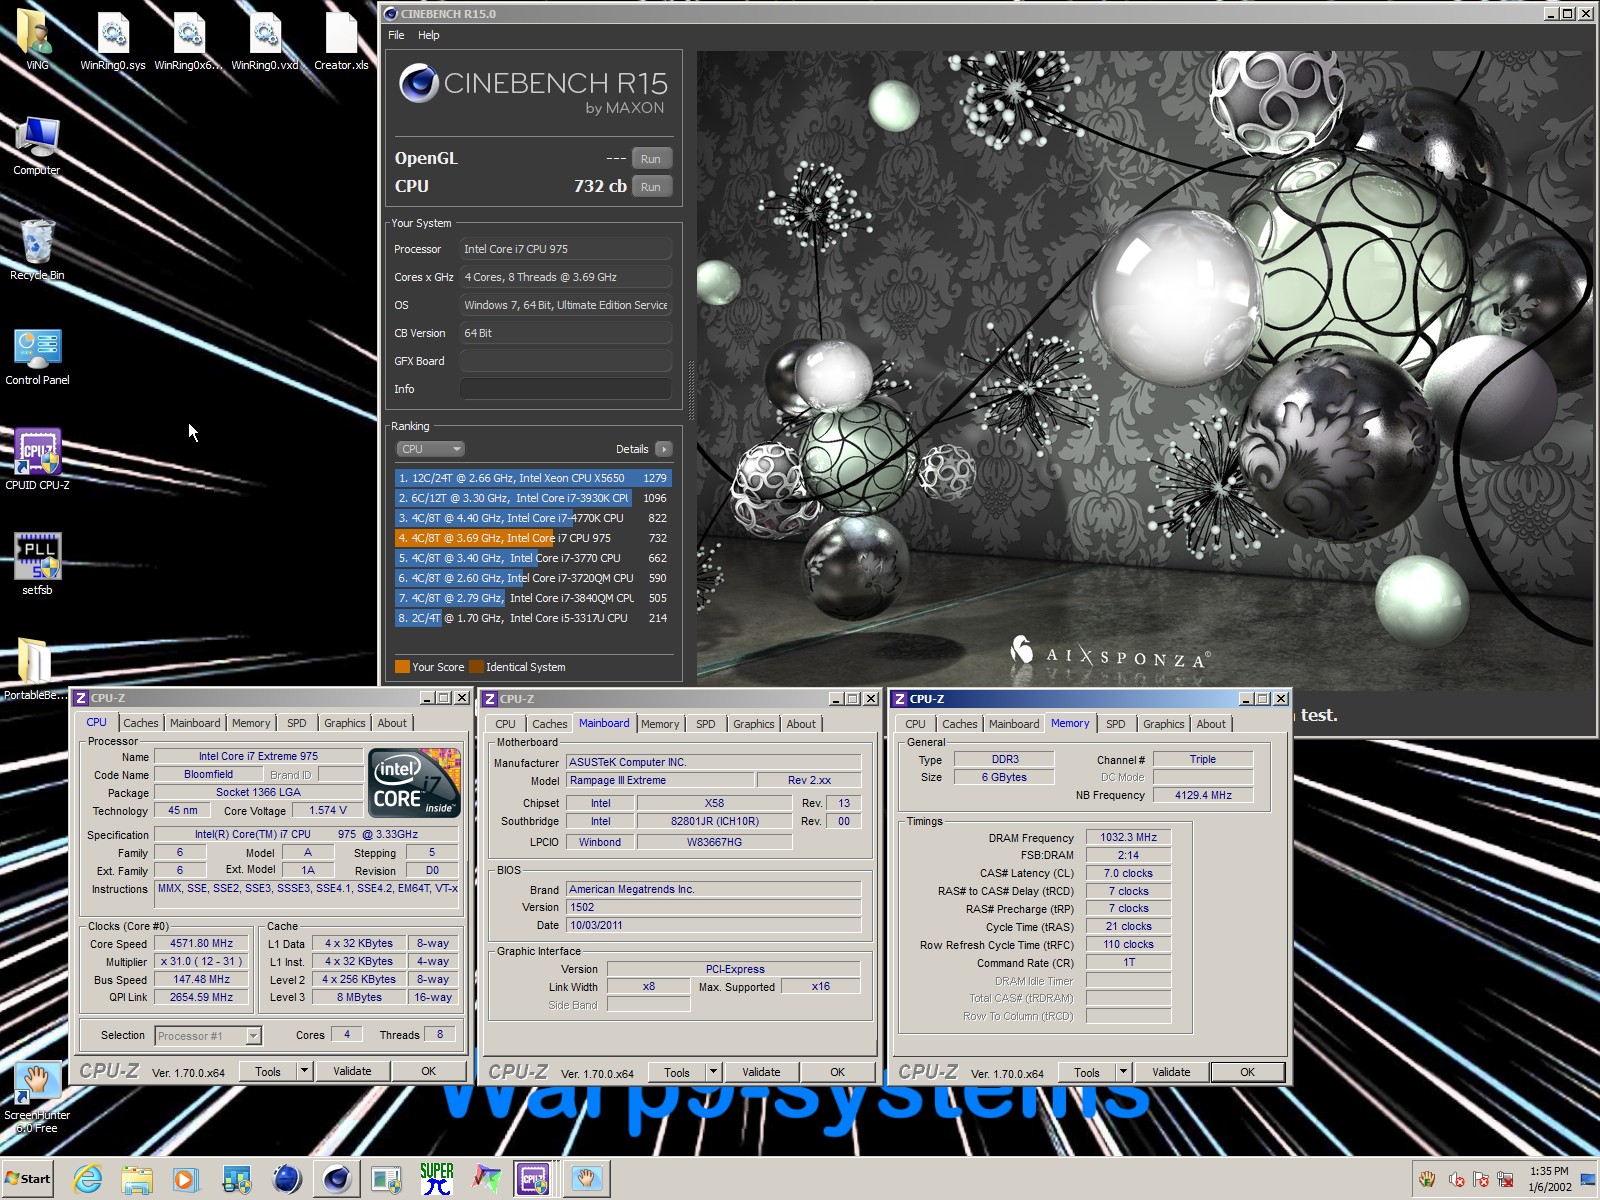This screenshot has height=1200, width=1600.
Task: Expand the ranking Details arrow
Action: [664, 449]
